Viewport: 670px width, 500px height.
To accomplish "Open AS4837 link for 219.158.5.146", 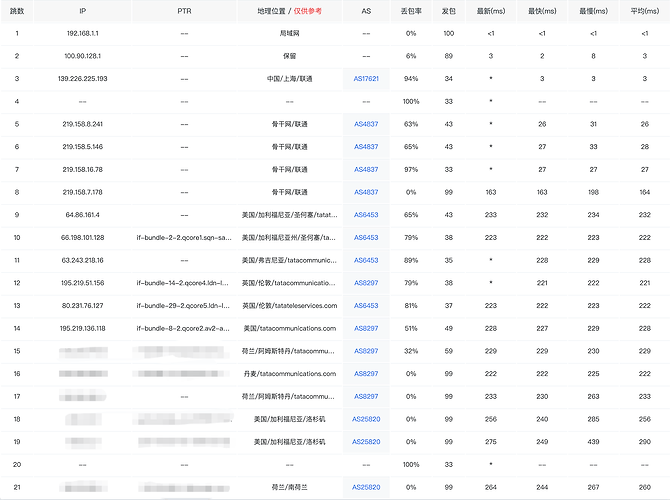I will coord(366,147).
